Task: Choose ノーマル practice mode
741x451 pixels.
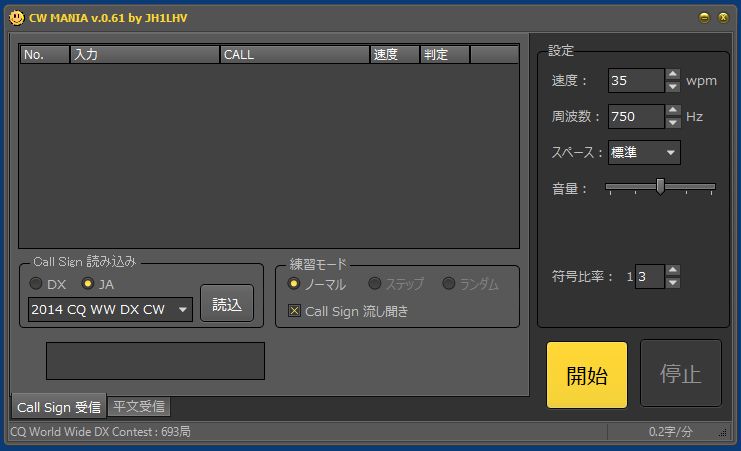Action: [293, 284]
